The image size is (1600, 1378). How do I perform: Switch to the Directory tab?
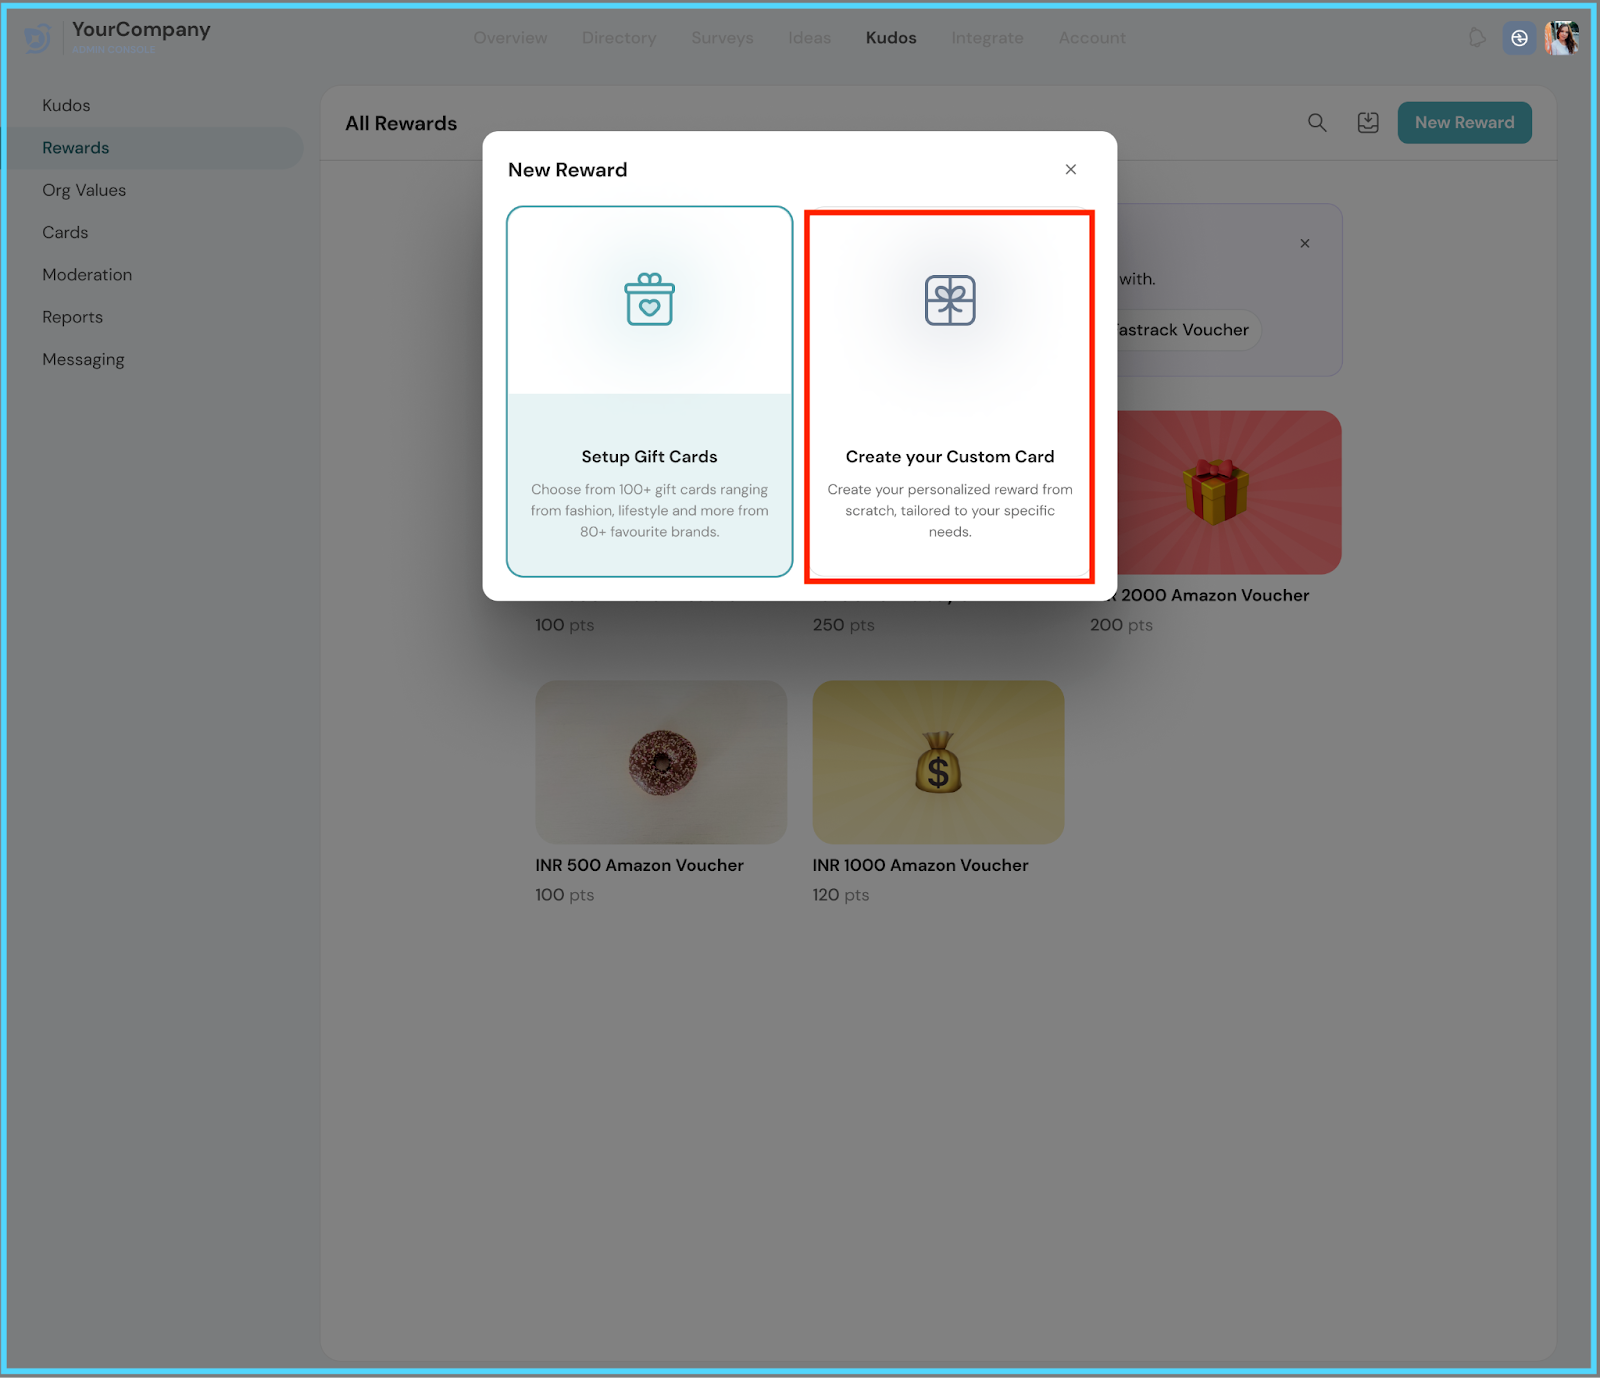click(619, 38)
